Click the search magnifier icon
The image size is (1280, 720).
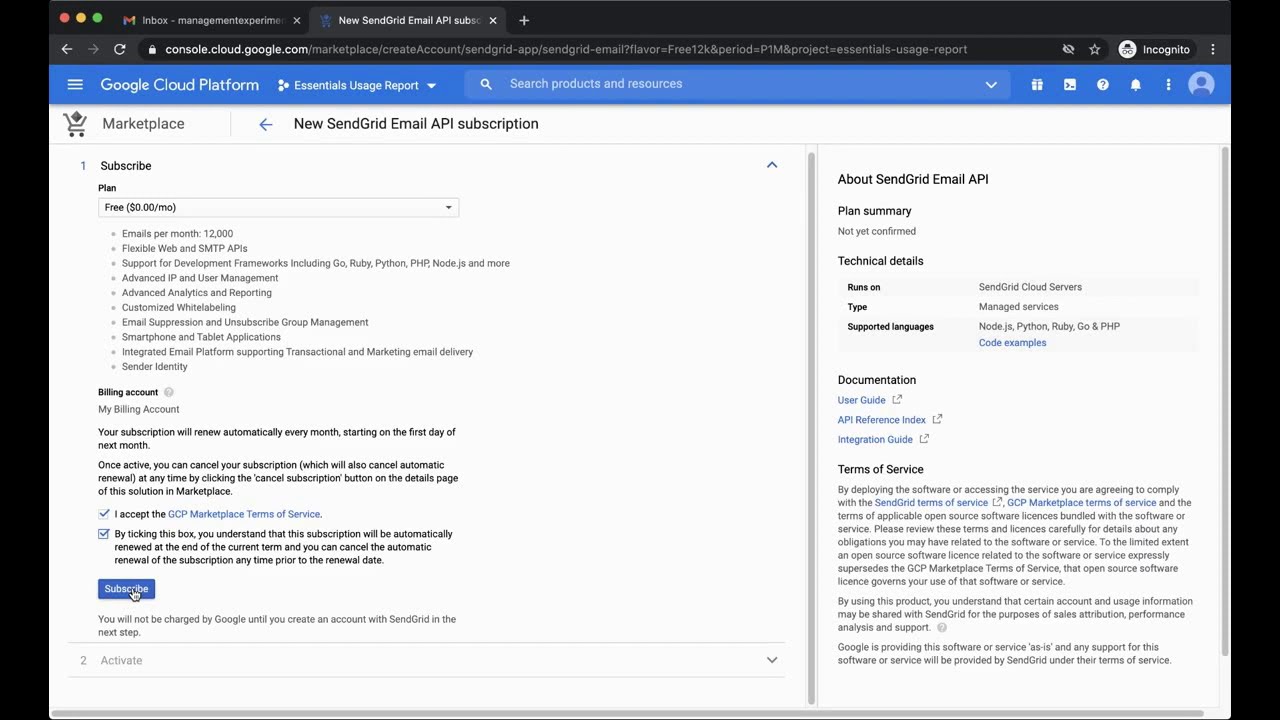(486, 84)
